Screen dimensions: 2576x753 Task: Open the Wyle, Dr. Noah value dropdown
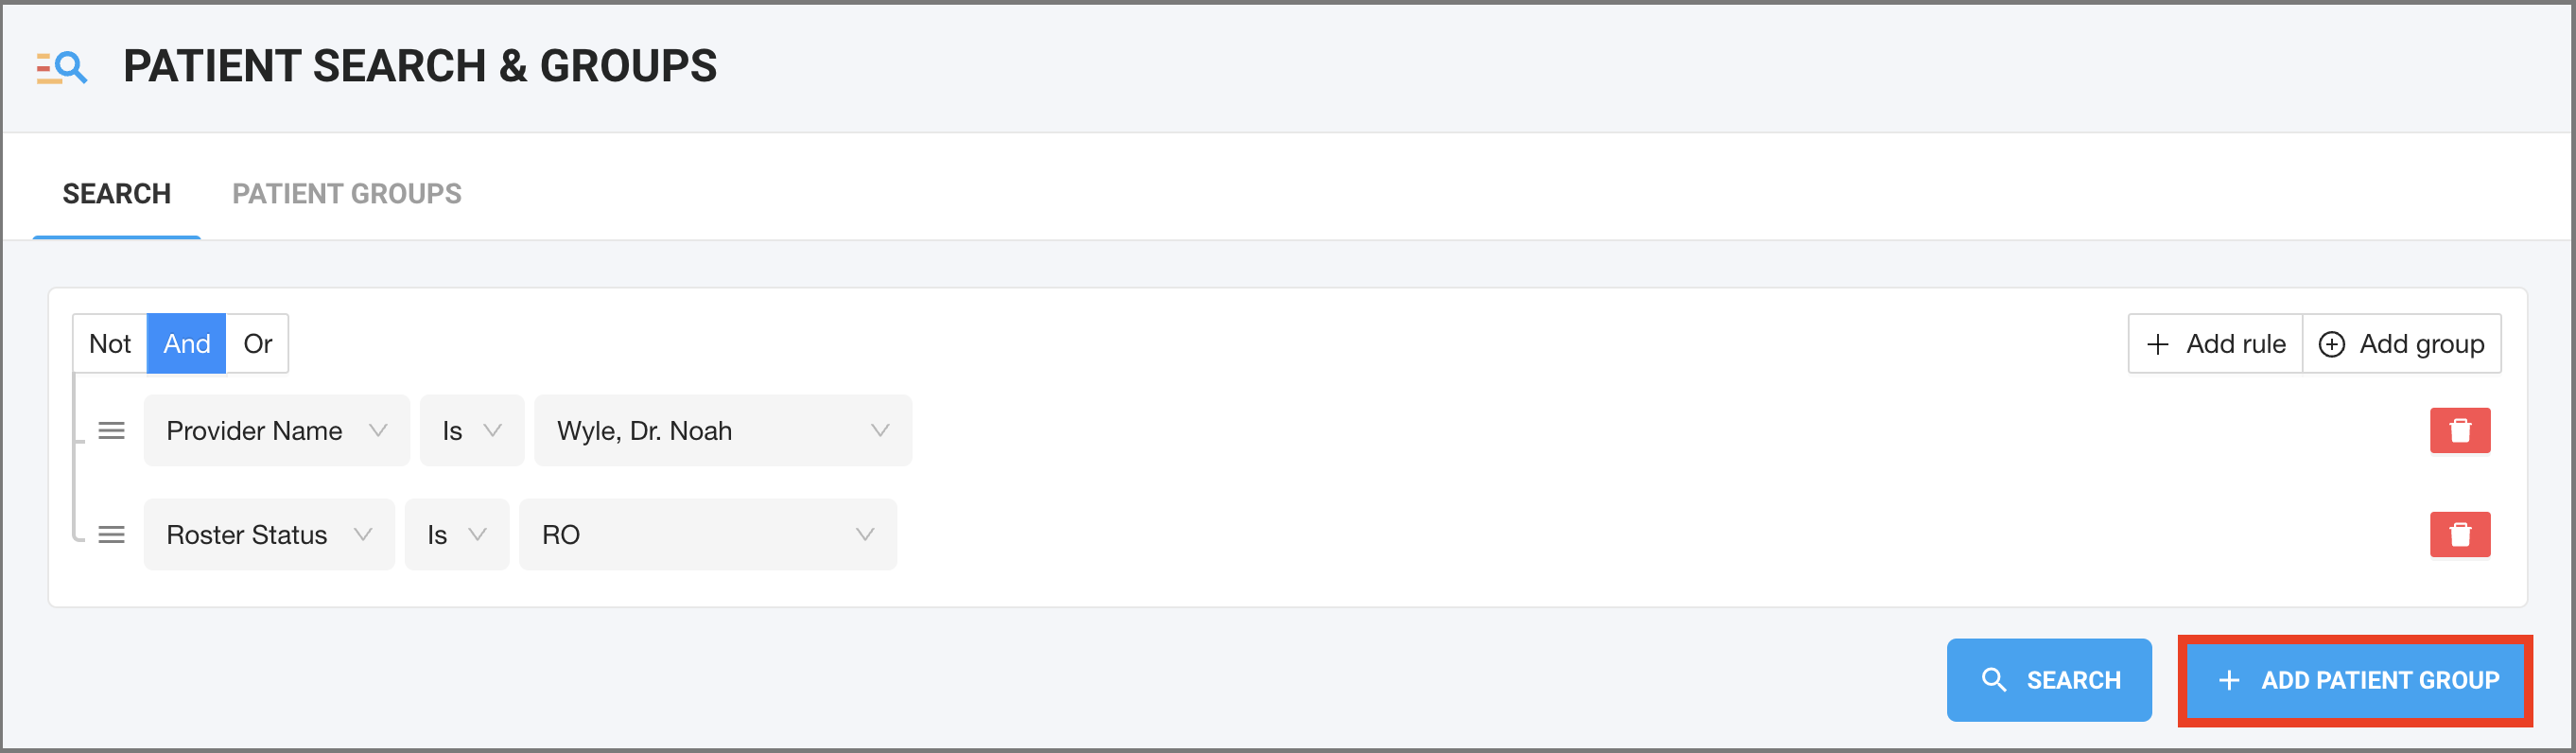722,430
